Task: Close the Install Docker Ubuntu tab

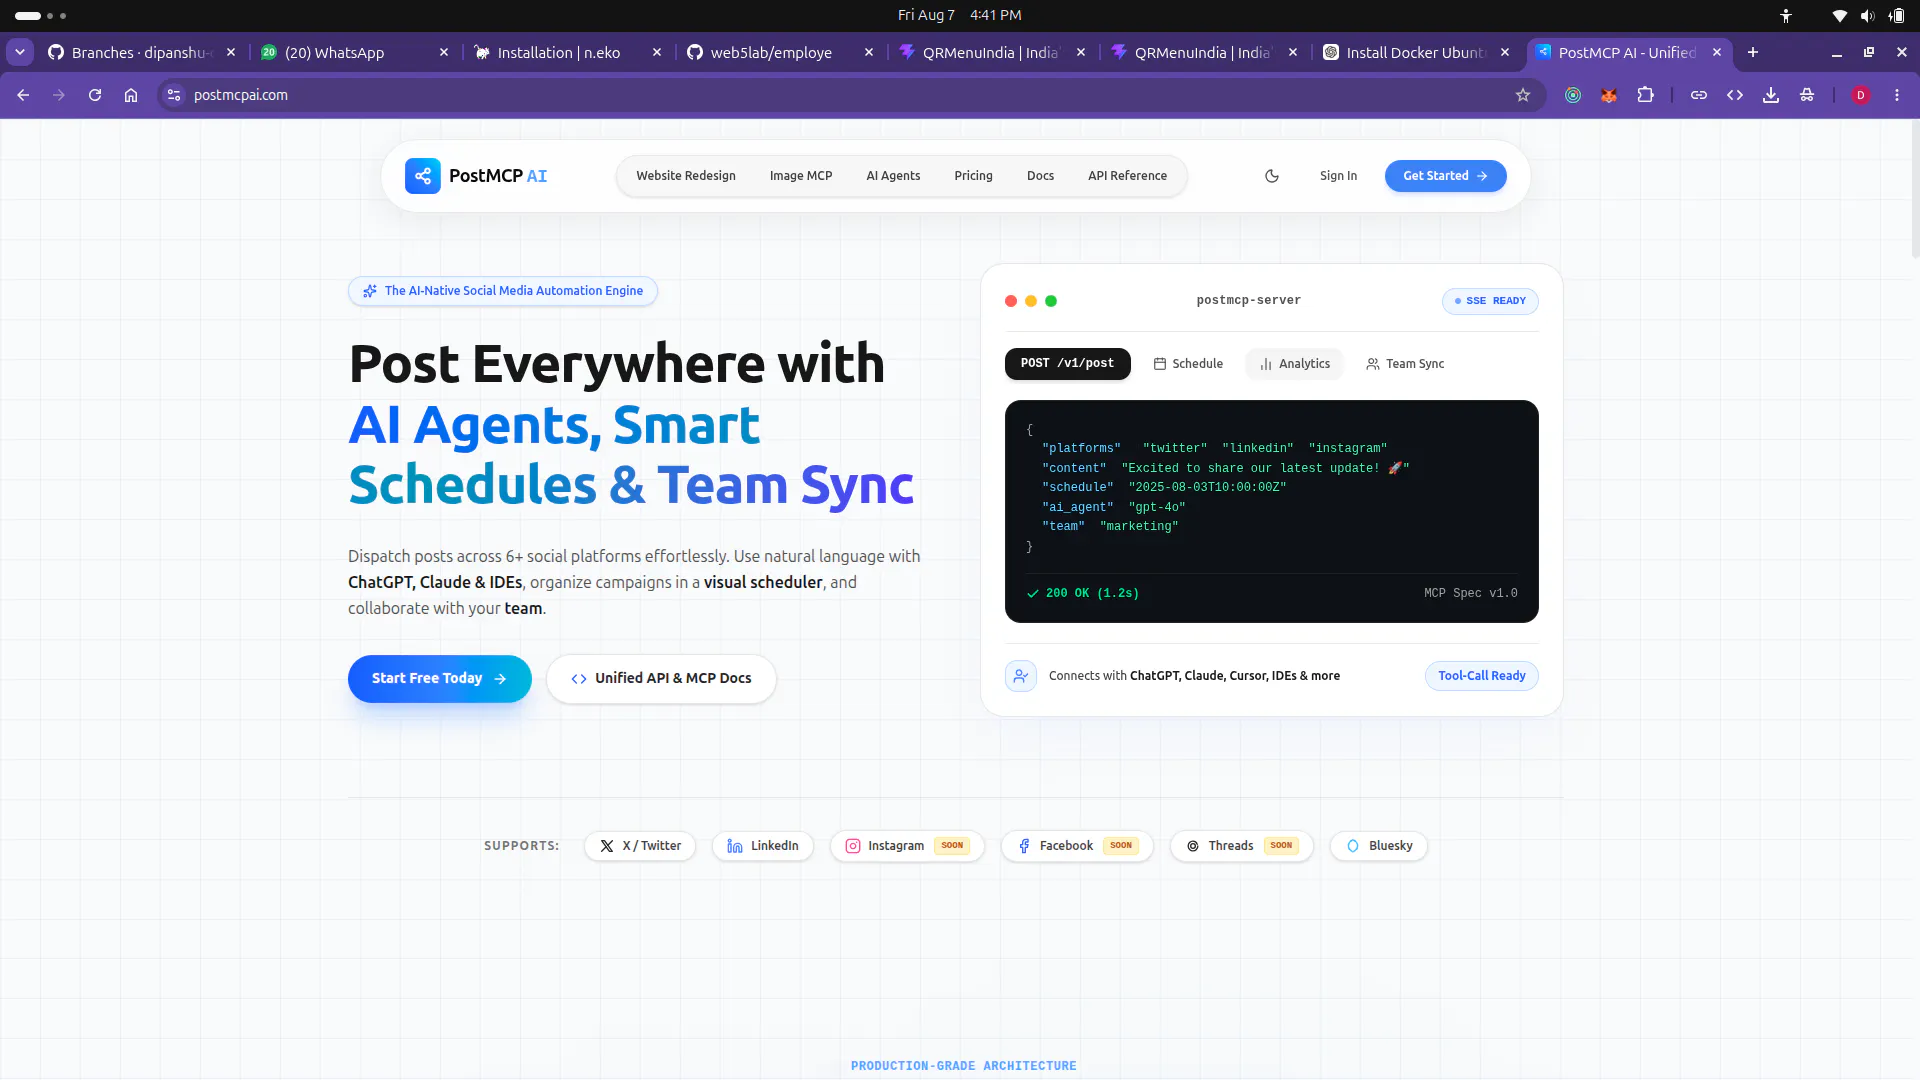Action: click(1505, 52)
